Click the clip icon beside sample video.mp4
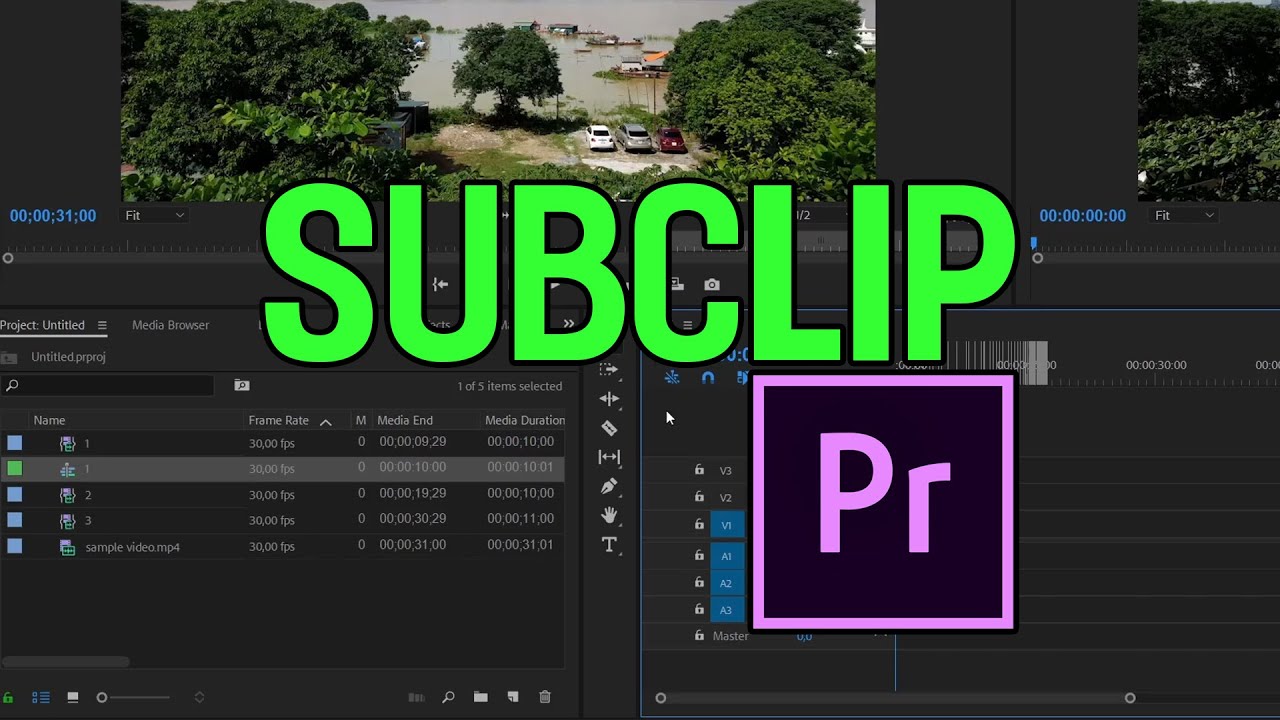This screenshot has height=720, width=1280. [x=67, y=547]
